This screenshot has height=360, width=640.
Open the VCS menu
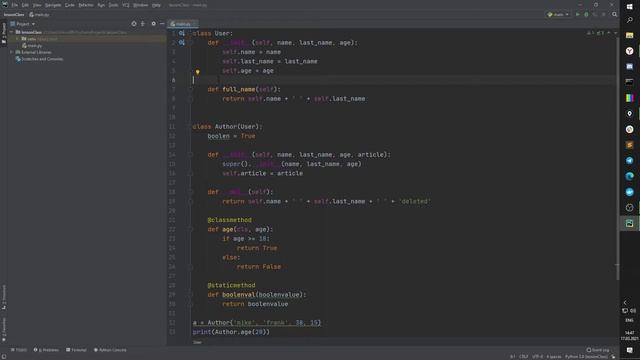(126, 5)
